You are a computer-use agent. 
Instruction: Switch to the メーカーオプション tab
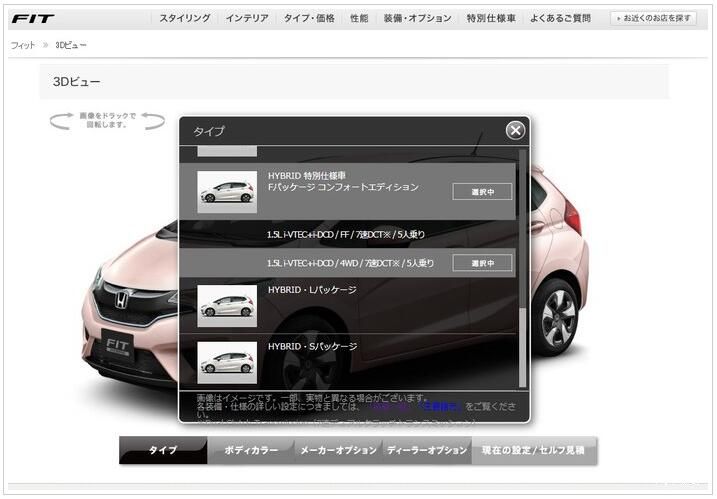(338, 450)
